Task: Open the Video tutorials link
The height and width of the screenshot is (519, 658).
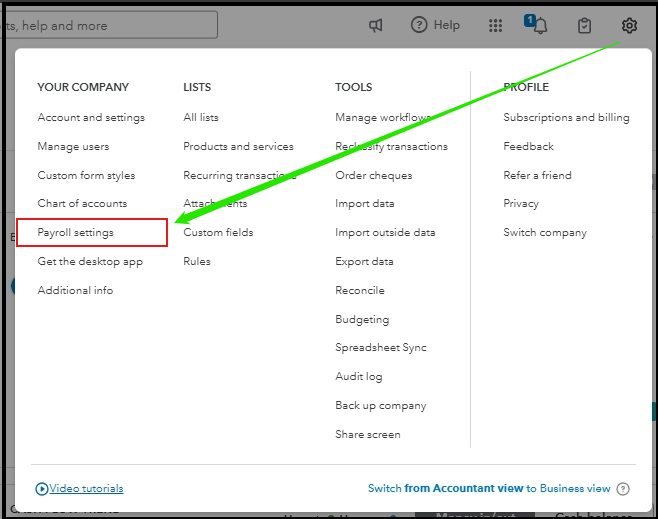Action: (x=86, y=489)
